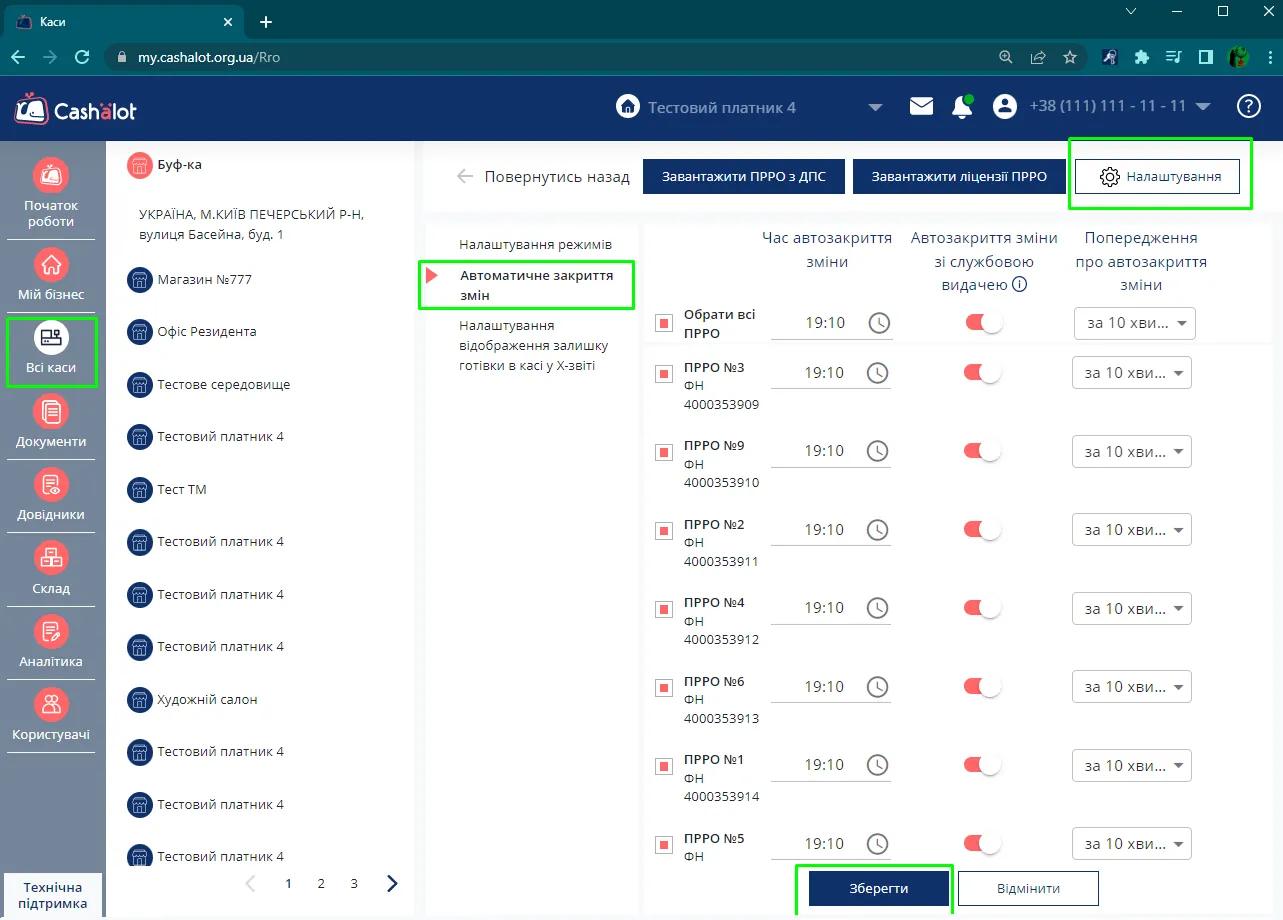
Task: Toggle the Обрати всі ПРРО checkbox
Action: tap(664, 323)
